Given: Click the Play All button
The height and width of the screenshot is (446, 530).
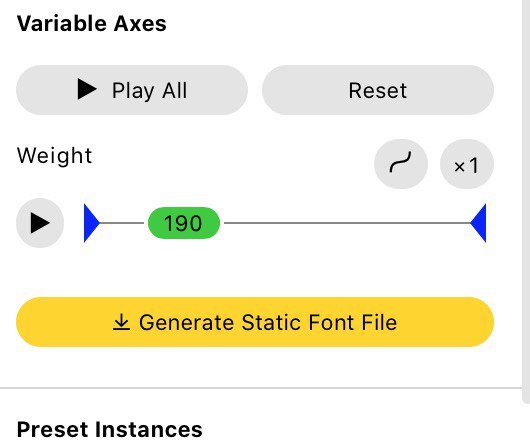Looking at the screenshot, I should tap(132, 90).
